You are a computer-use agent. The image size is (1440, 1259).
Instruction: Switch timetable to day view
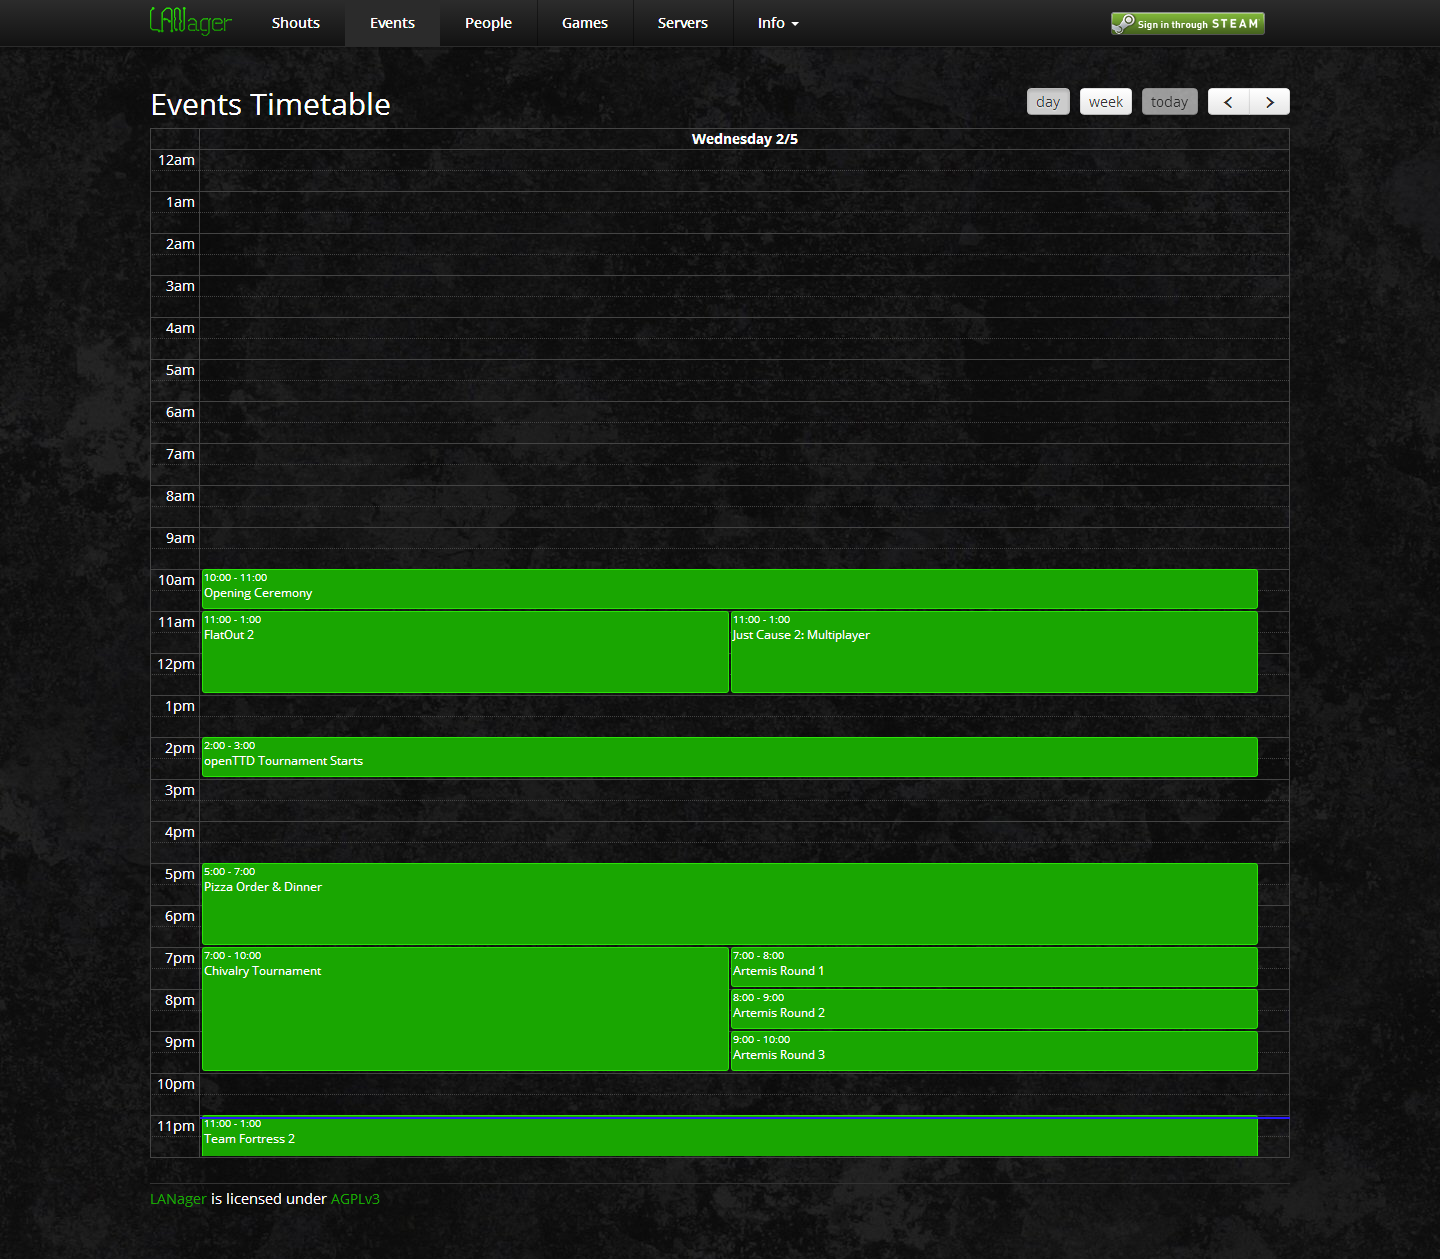click(x=1048, y=102)
